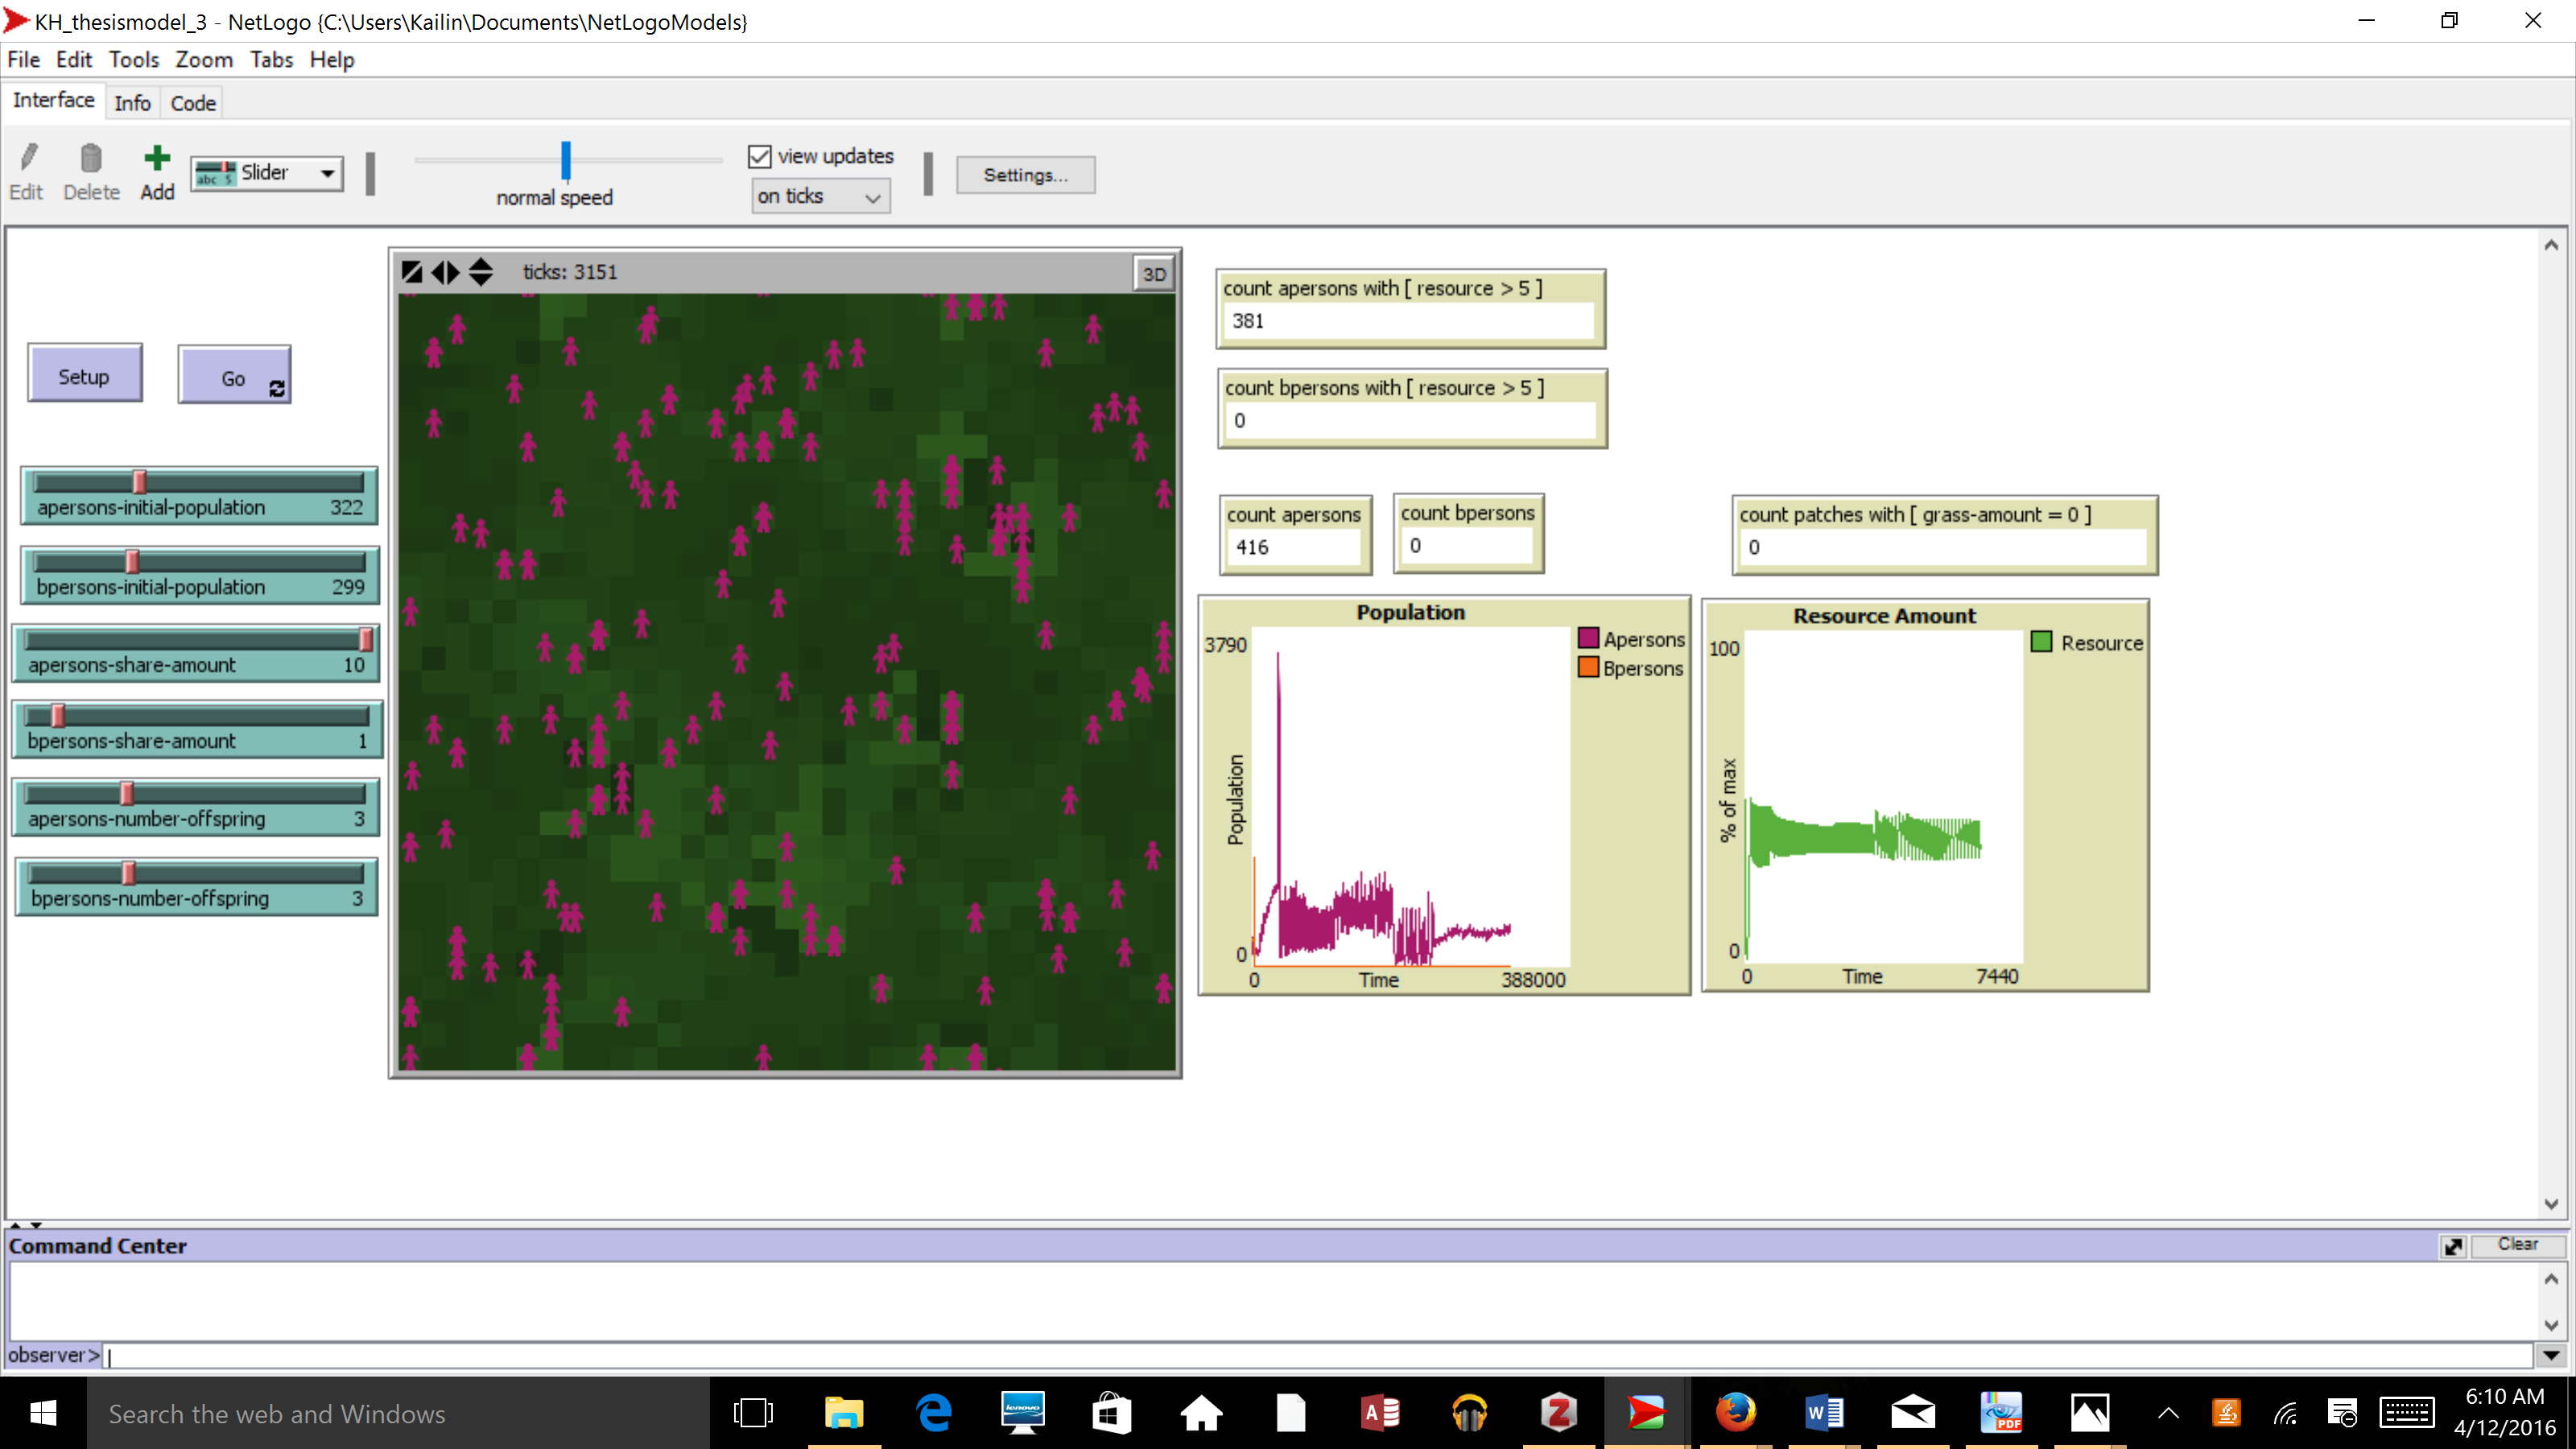
Task: Toggle the Go forever button
Action: 234,377
